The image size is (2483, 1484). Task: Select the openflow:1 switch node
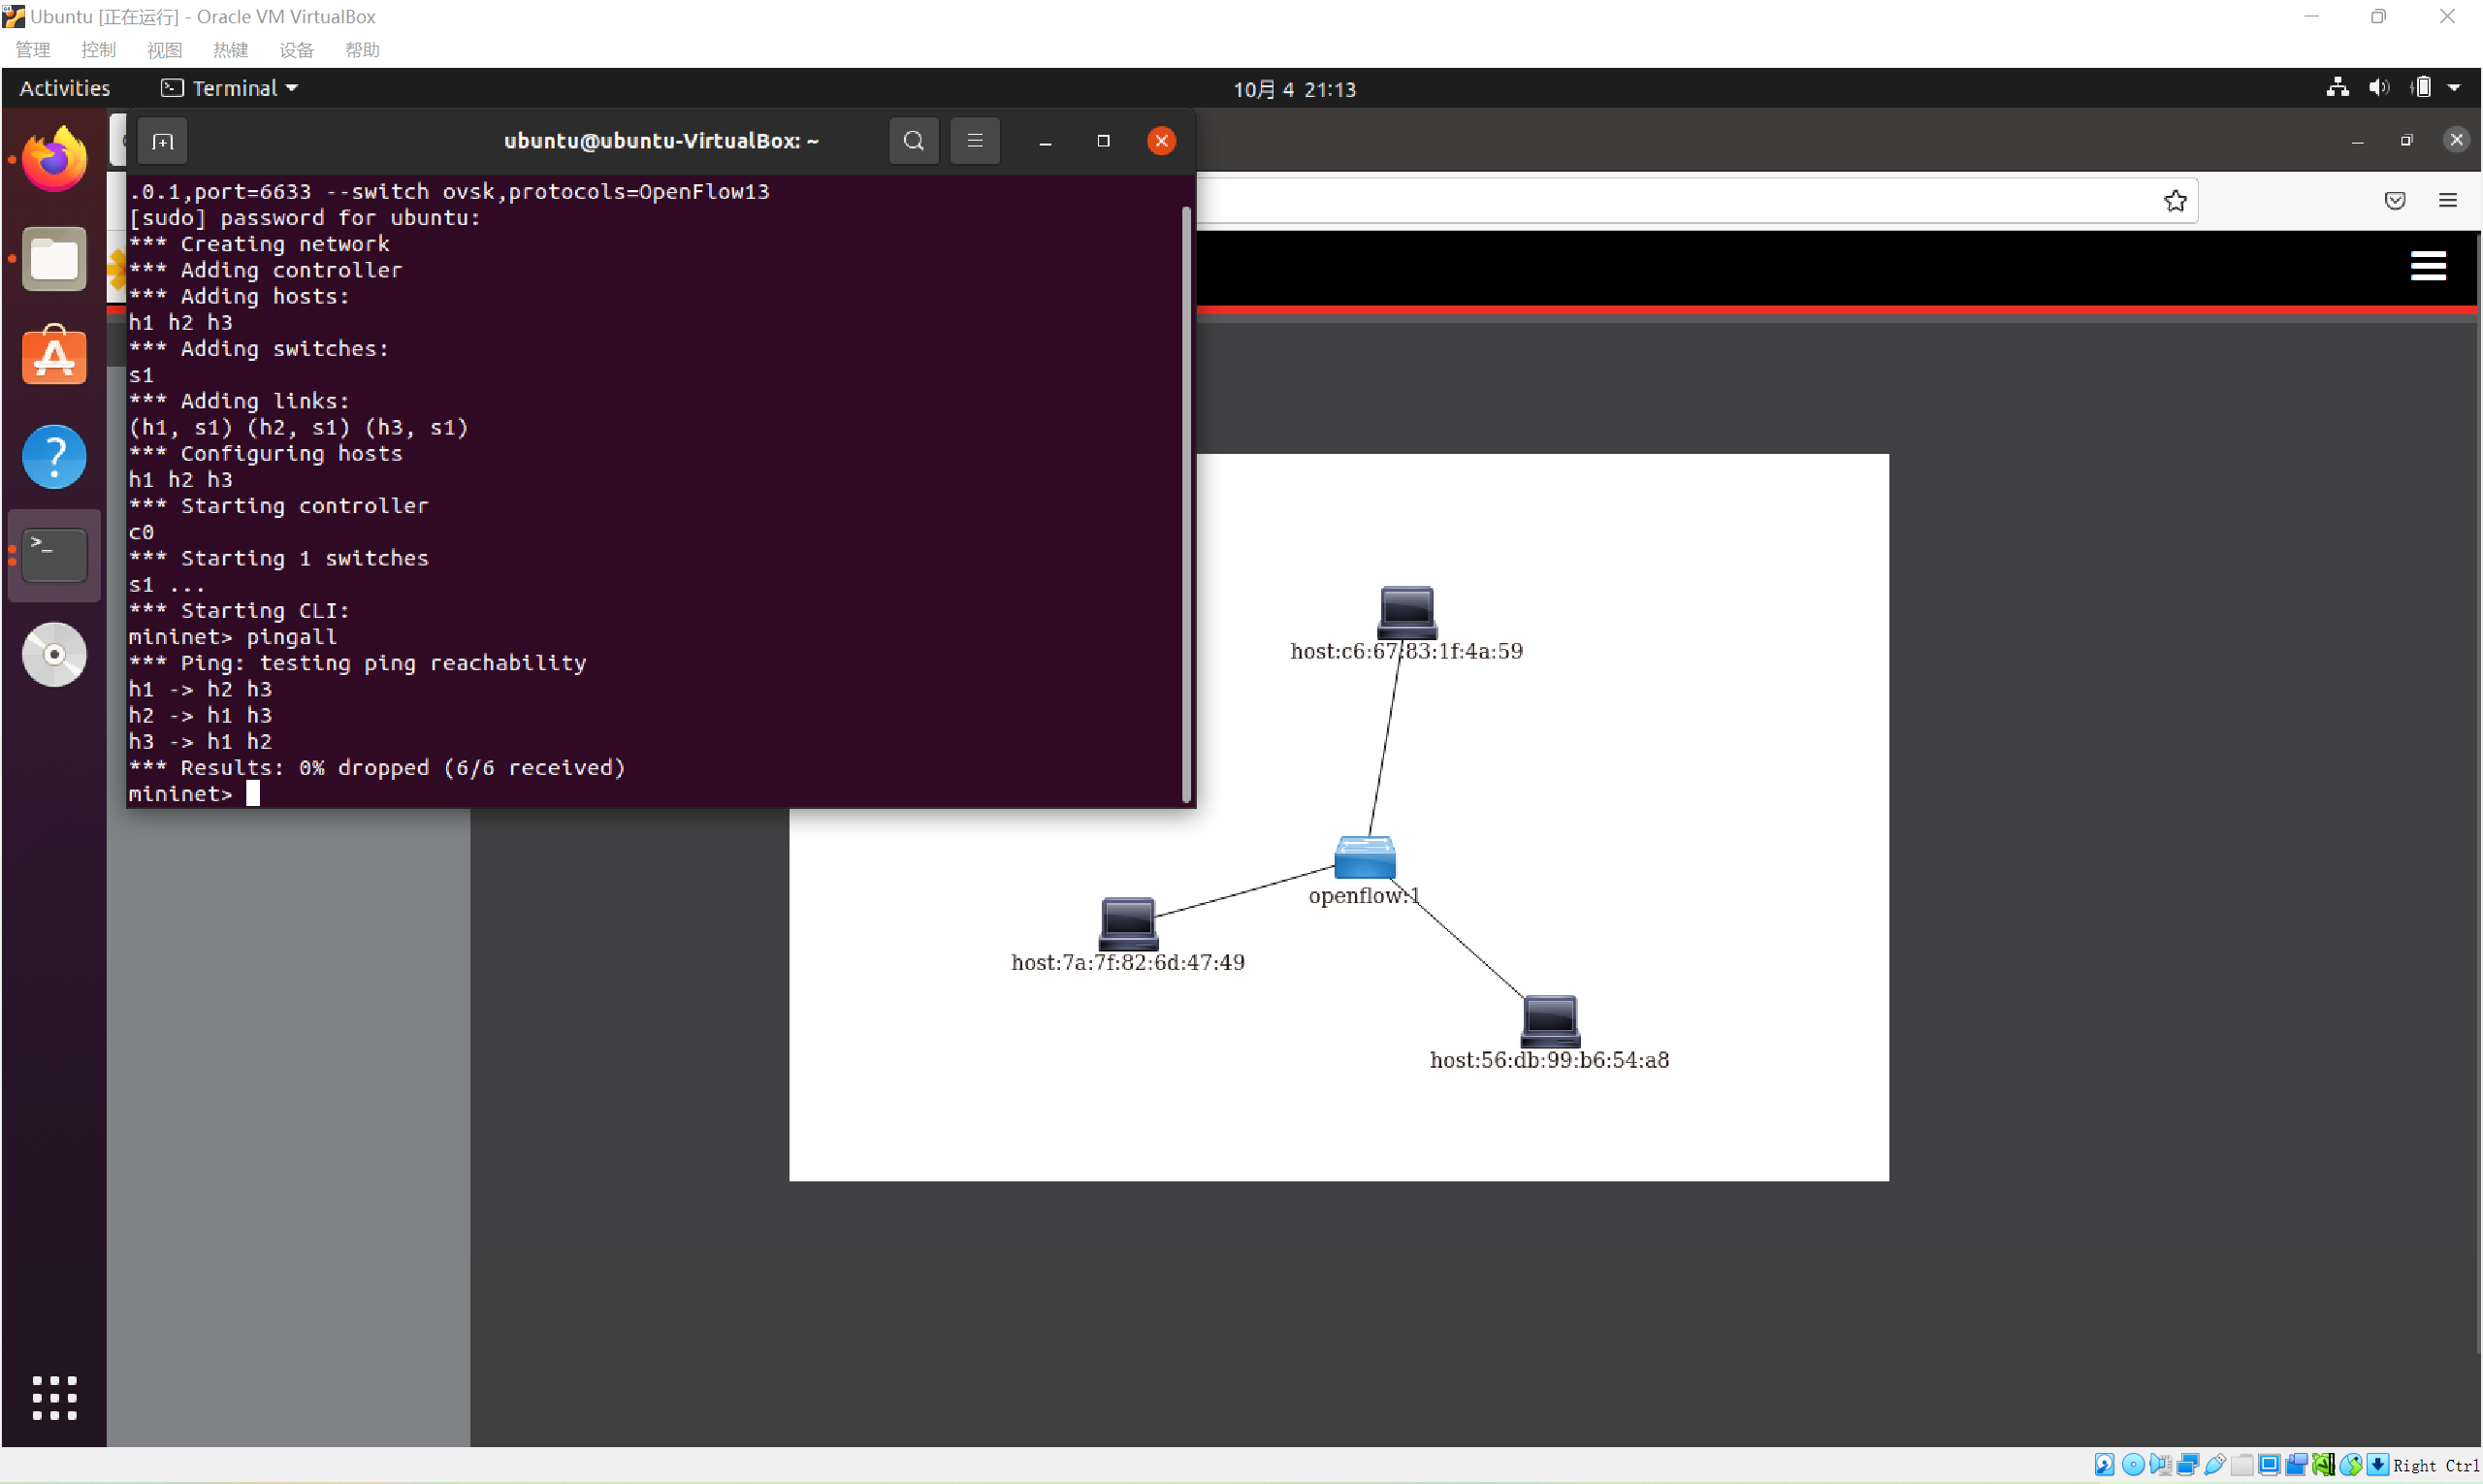point(1364,857)
